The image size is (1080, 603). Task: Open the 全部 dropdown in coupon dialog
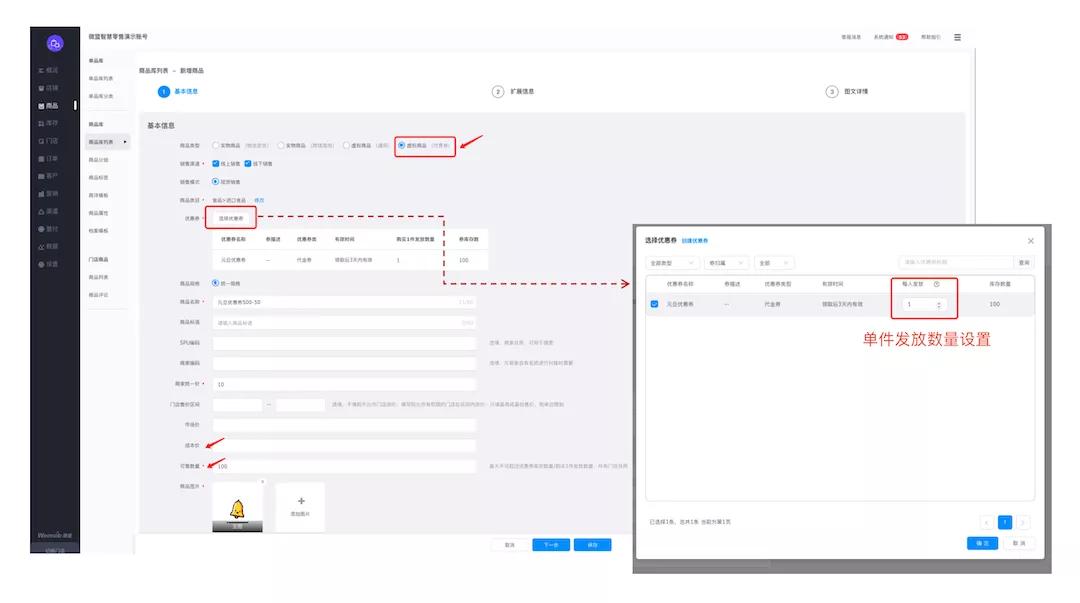pos(774,263)
